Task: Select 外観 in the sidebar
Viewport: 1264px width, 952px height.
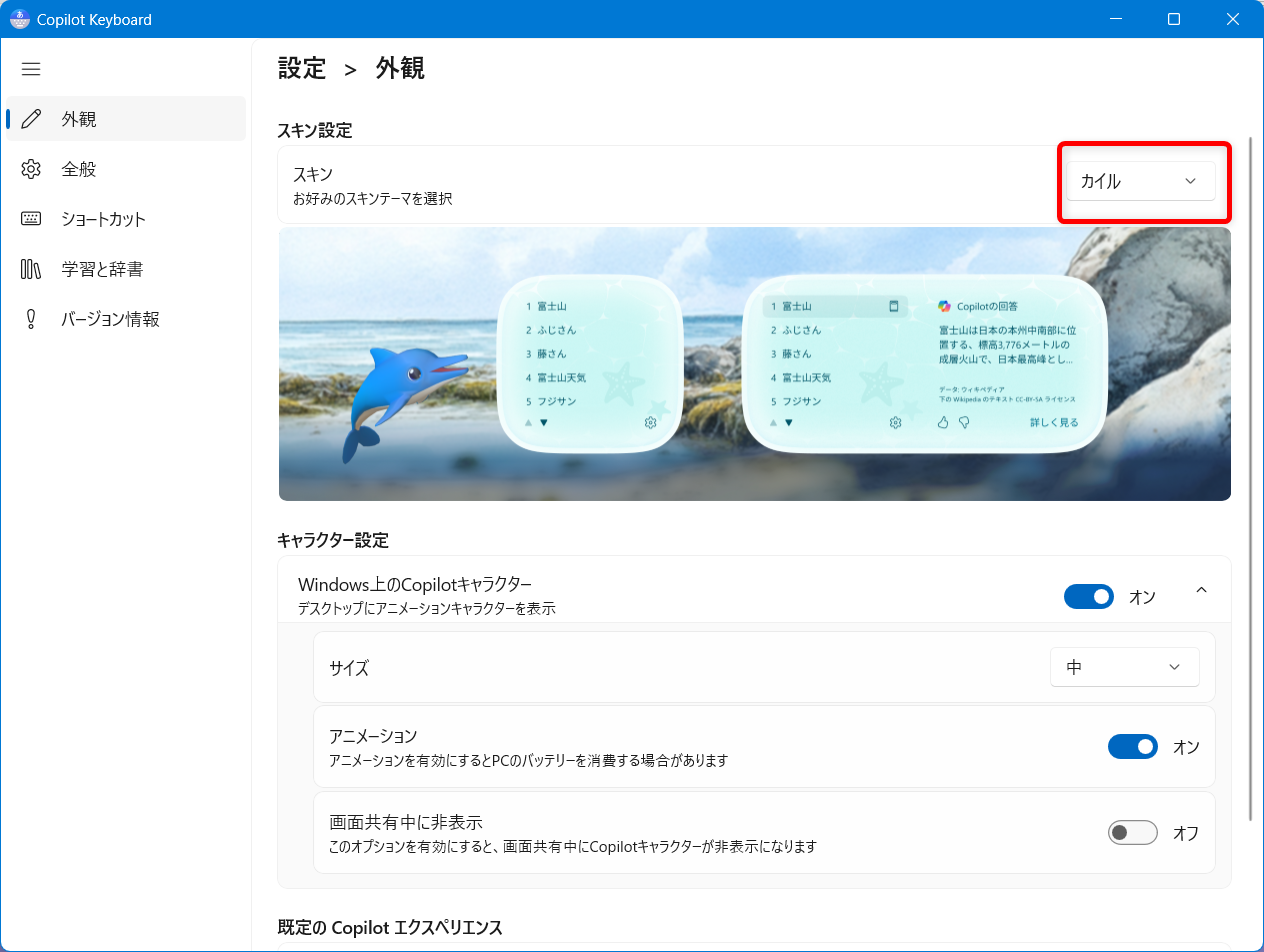Action: [126, 119]
